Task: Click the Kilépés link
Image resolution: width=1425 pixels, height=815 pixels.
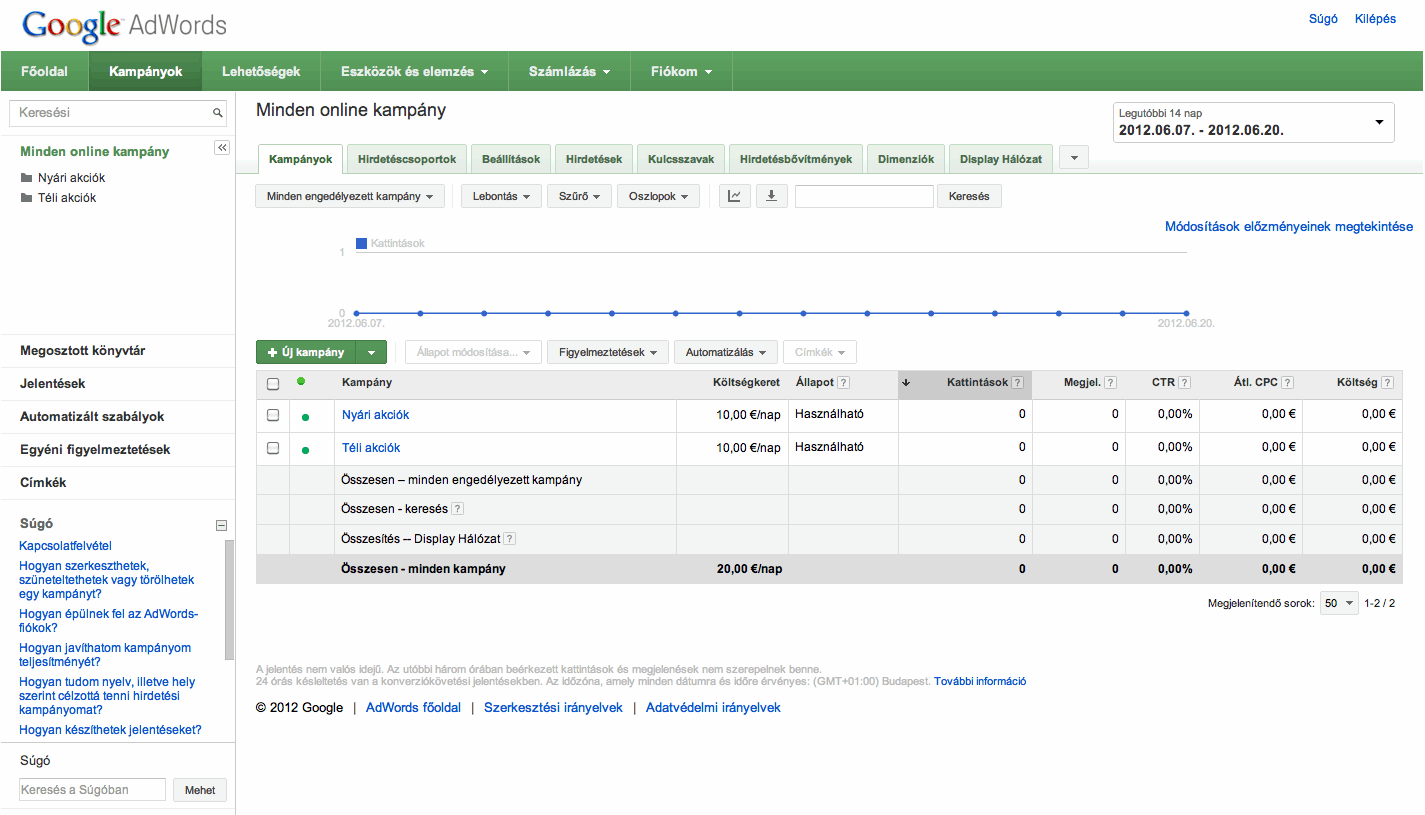Action: pos(1375,19)
